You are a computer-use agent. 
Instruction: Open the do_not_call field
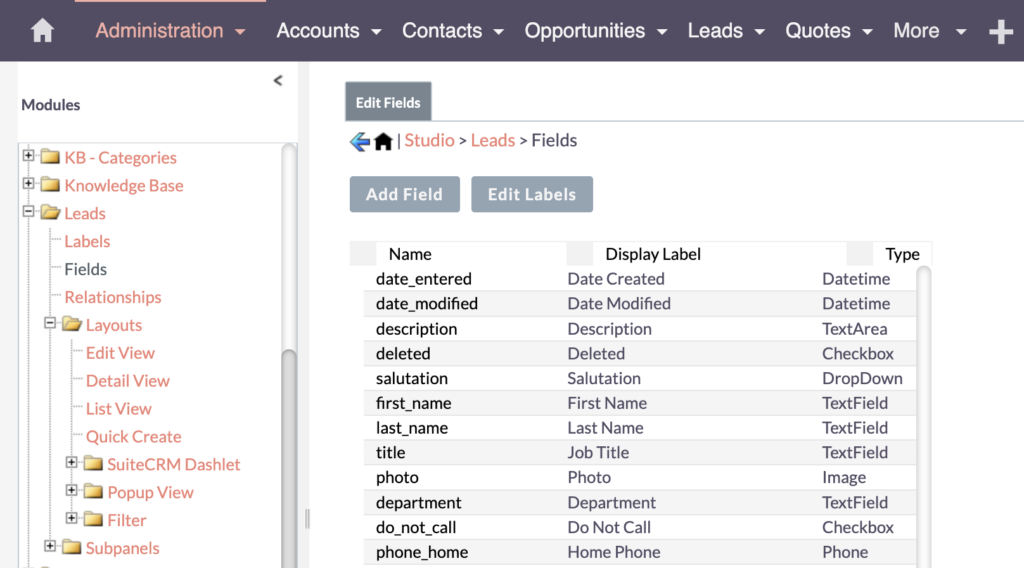(416, 527)
